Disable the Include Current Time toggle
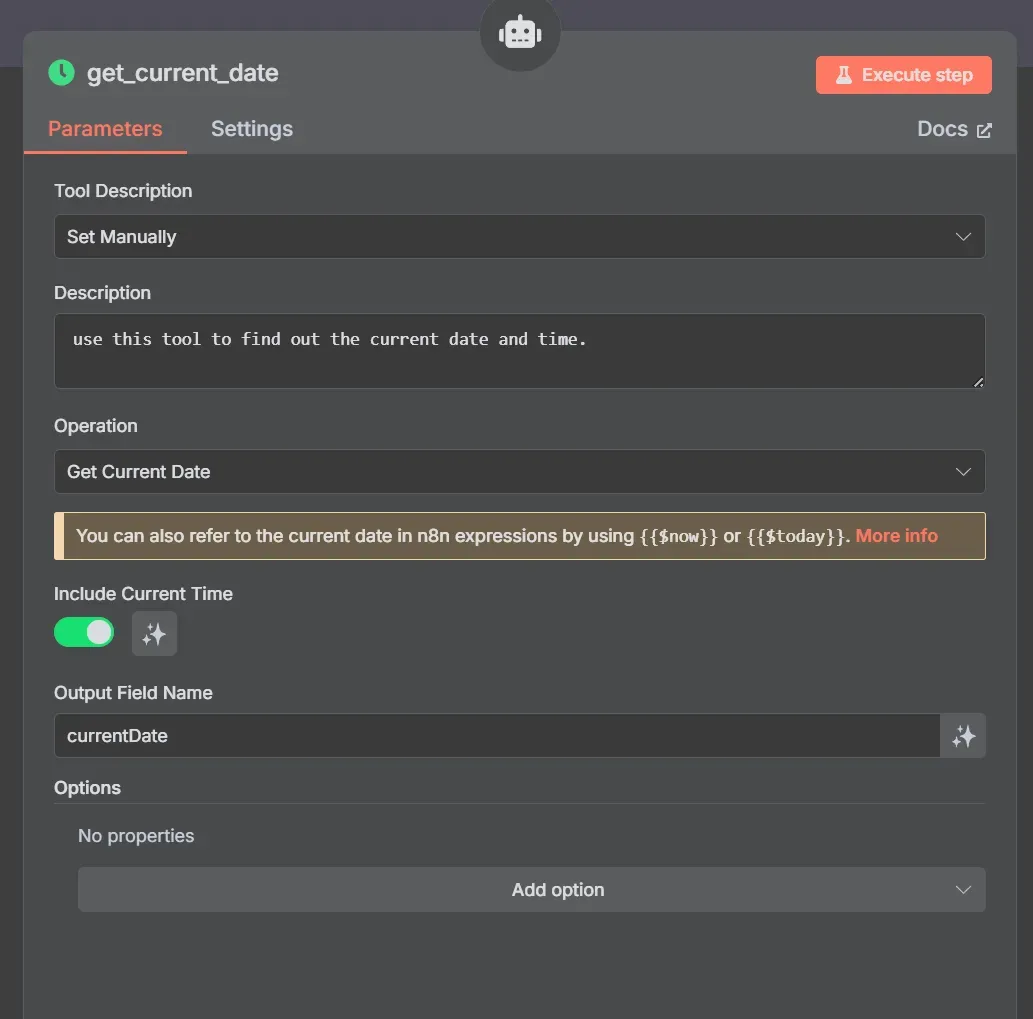The width and height of the screenshot is (1033, 1019). click(x=83, y=632)
